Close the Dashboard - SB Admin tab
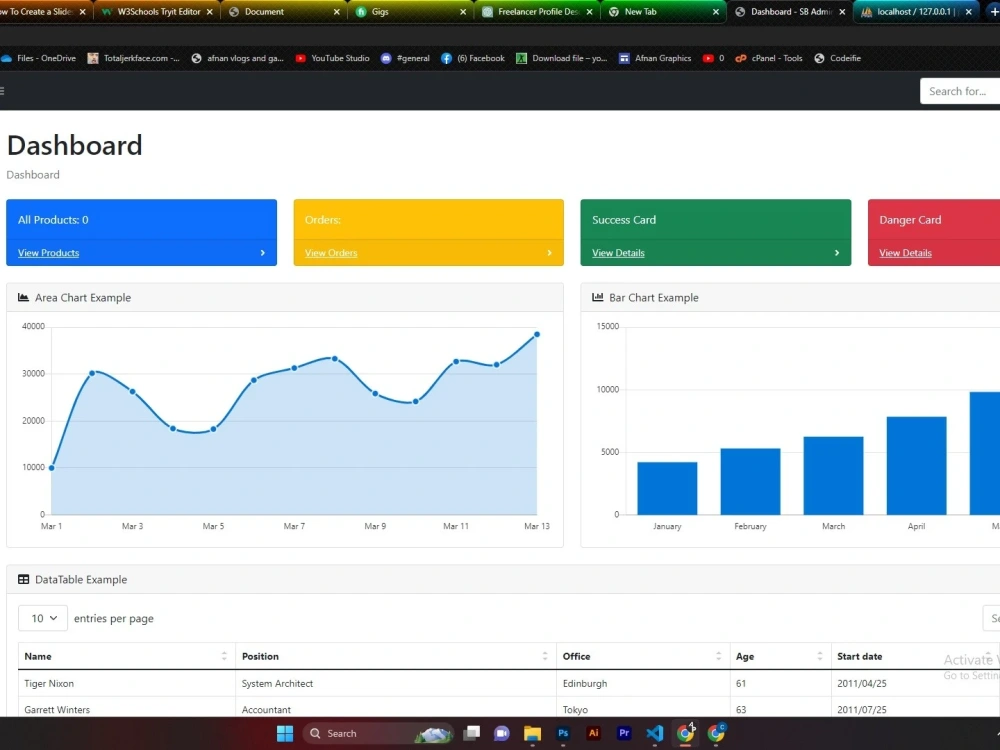This screenshot has width=1000, height=750. (x=842, y=11)
